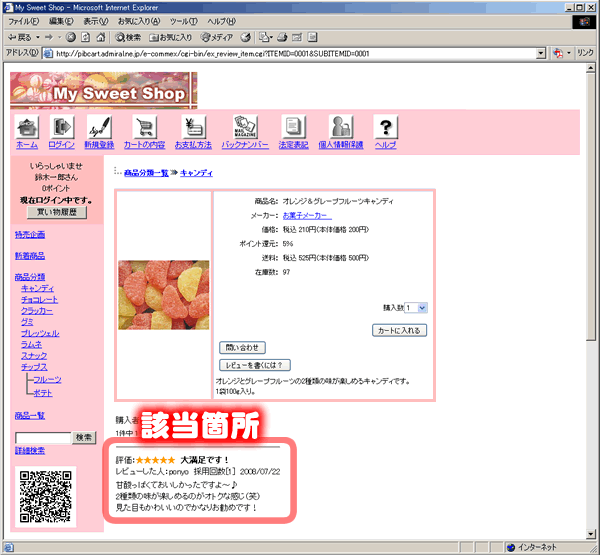This screenshot has width=600, height=555.
Task: Open the cart contents (カートの内容) icon
Action: click(144, 127)
